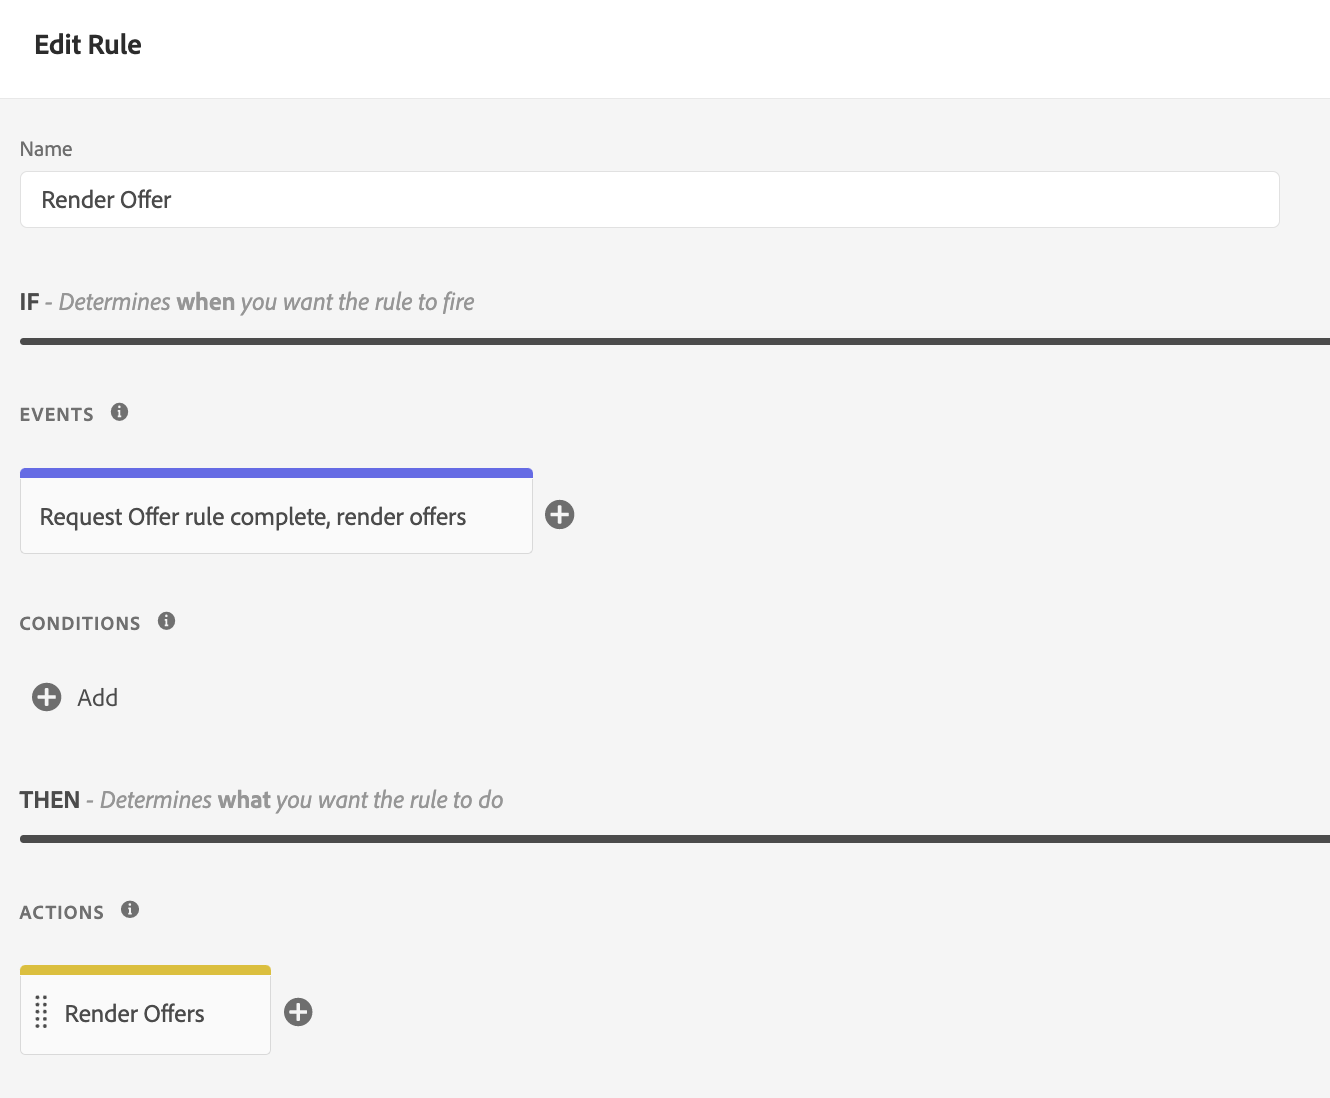The image size is (1330, 1098).
Task: Click the EVENTS section label
Action: coord(57,415)
